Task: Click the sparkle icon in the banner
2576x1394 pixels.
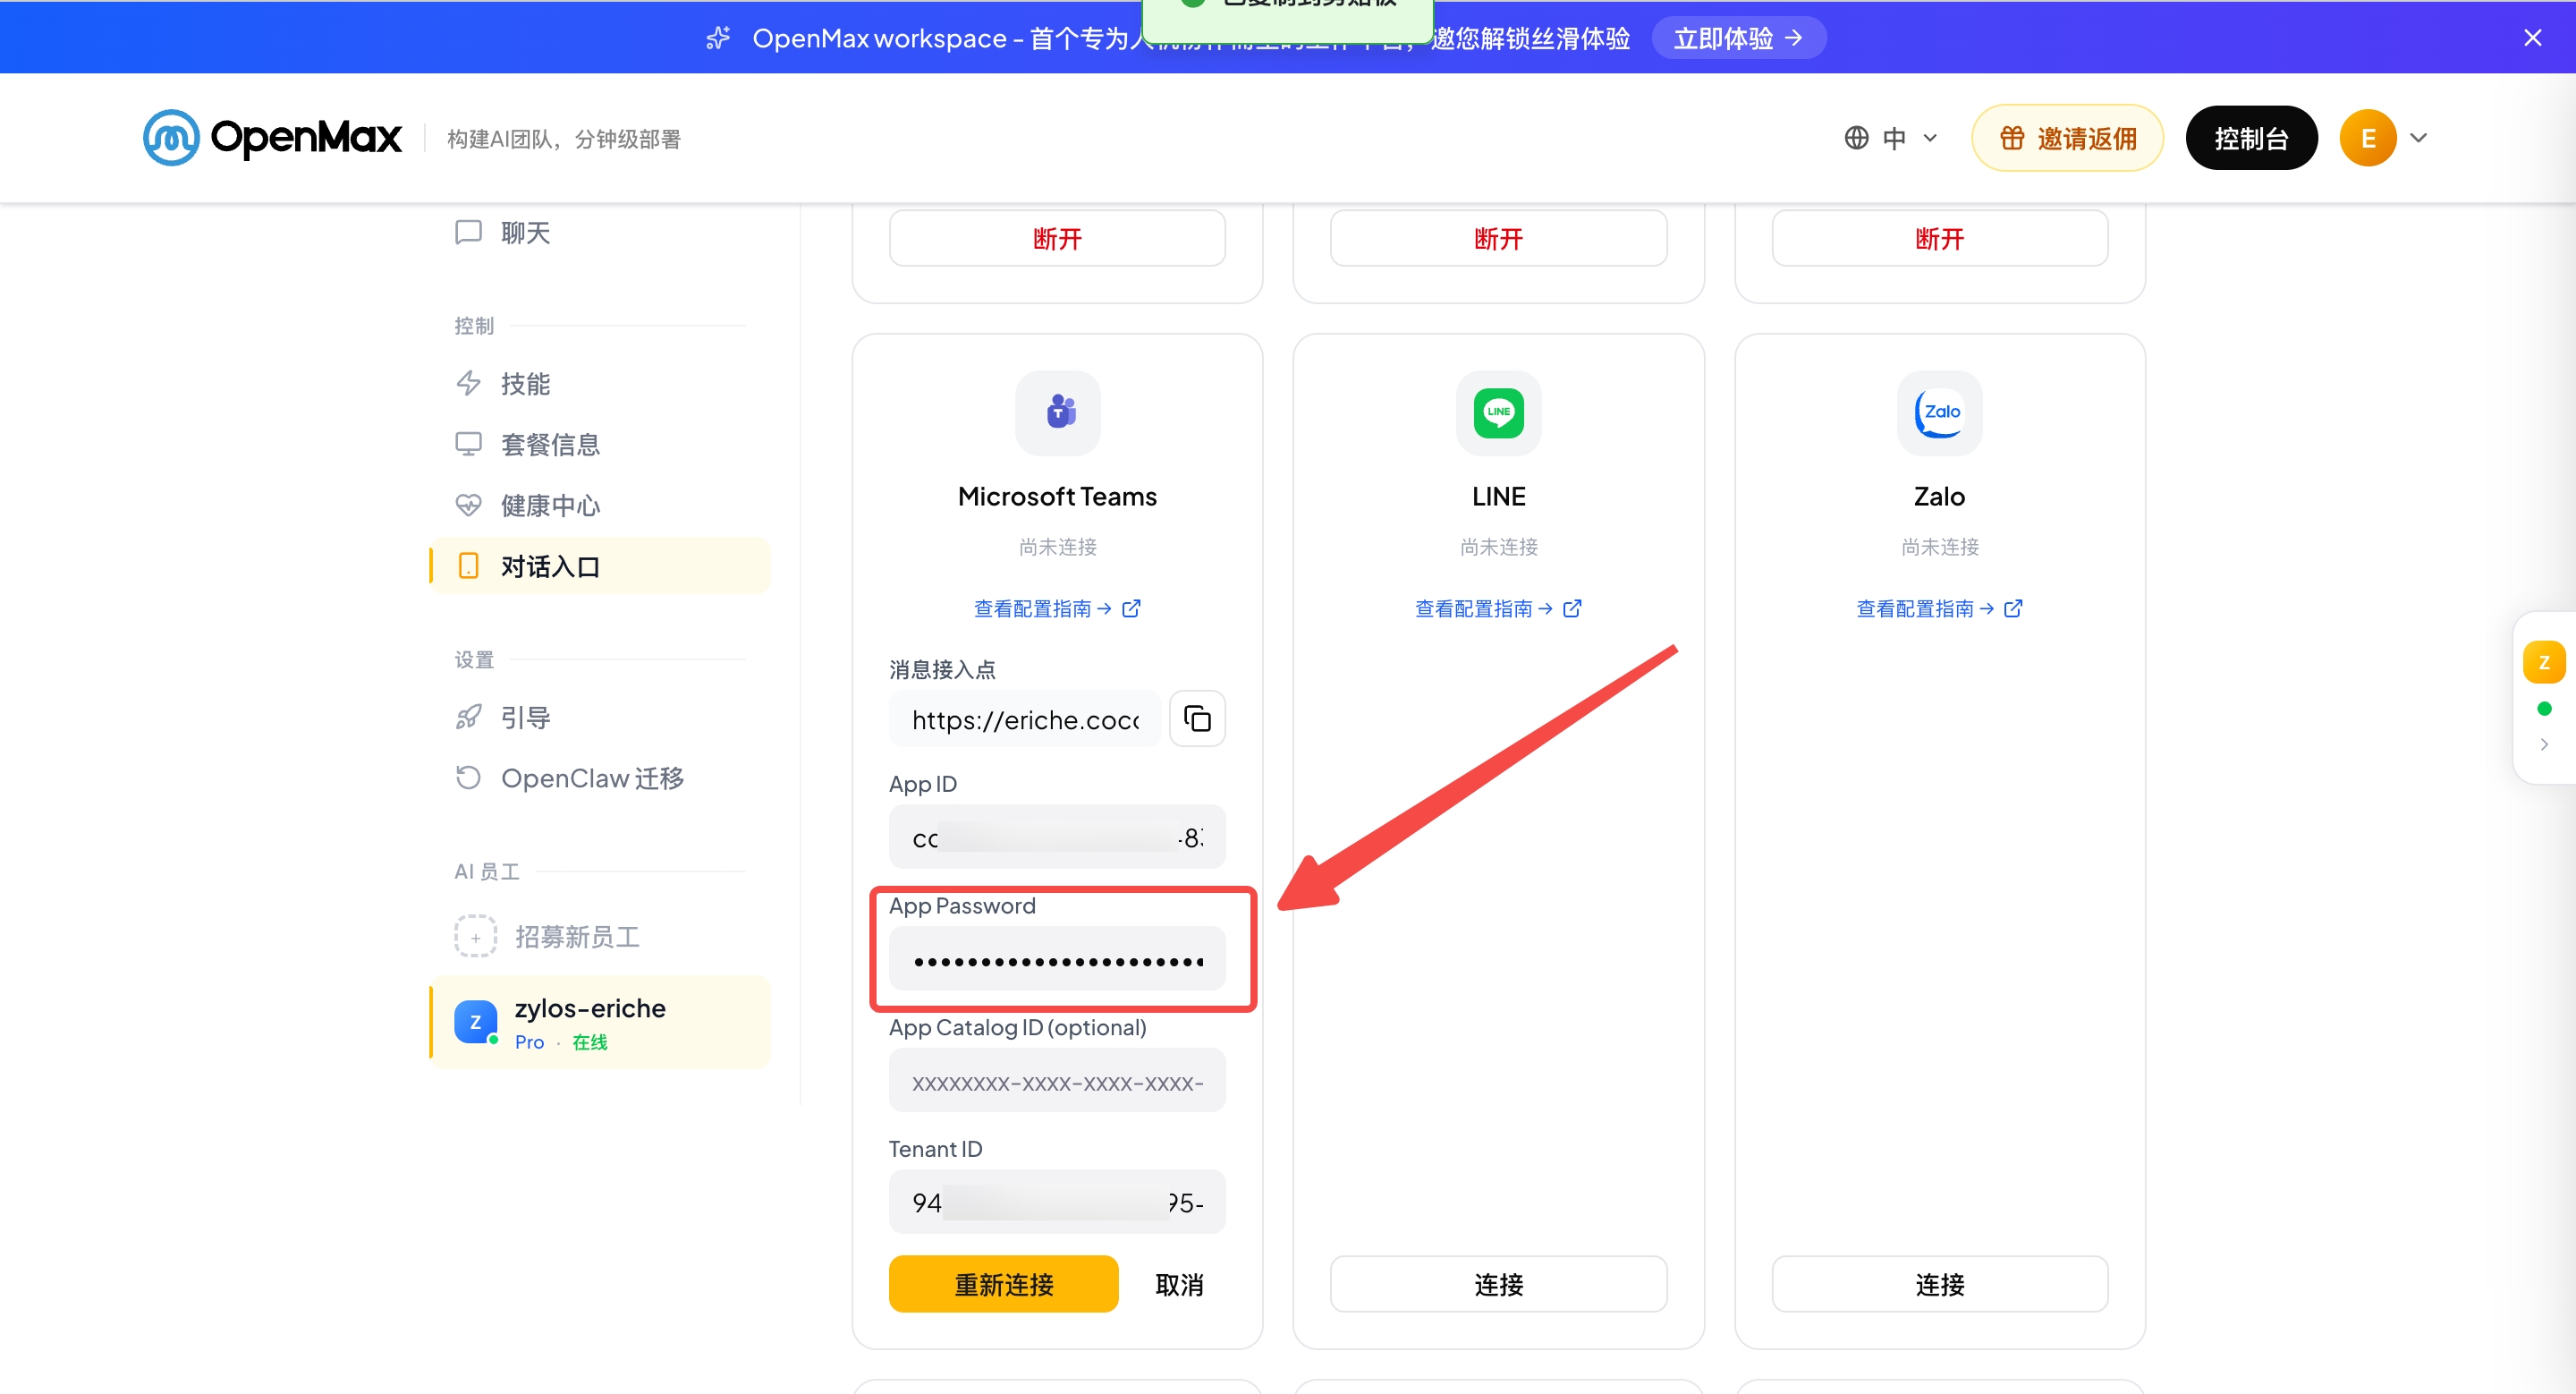Action: coord(718,38)
